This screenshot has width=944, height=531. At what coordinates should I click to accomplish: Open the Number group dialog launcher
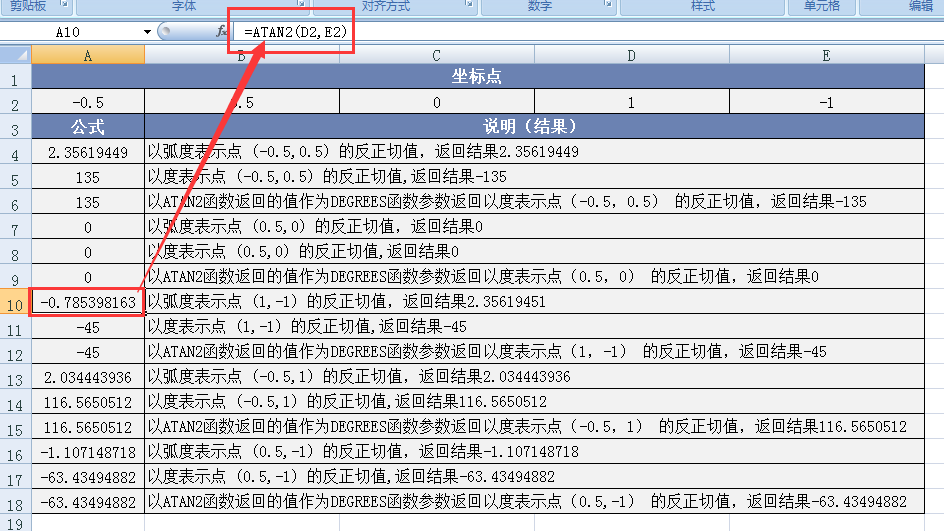608,4
